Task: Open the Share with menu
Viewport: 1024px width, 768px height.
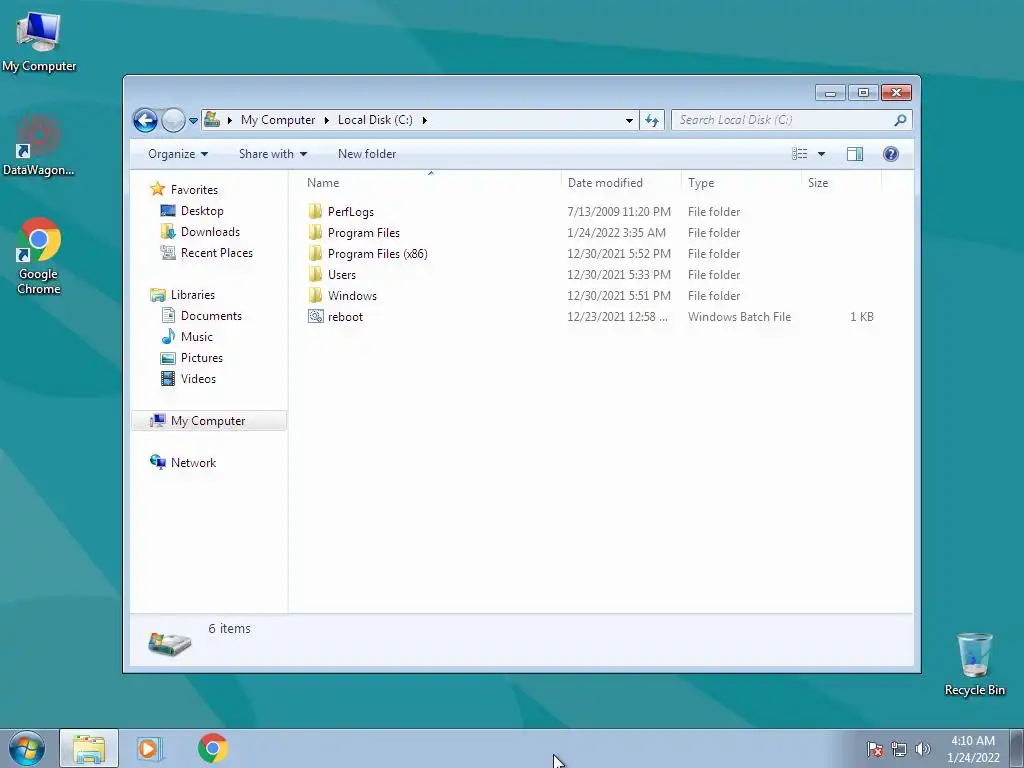Action: point(272,154)
